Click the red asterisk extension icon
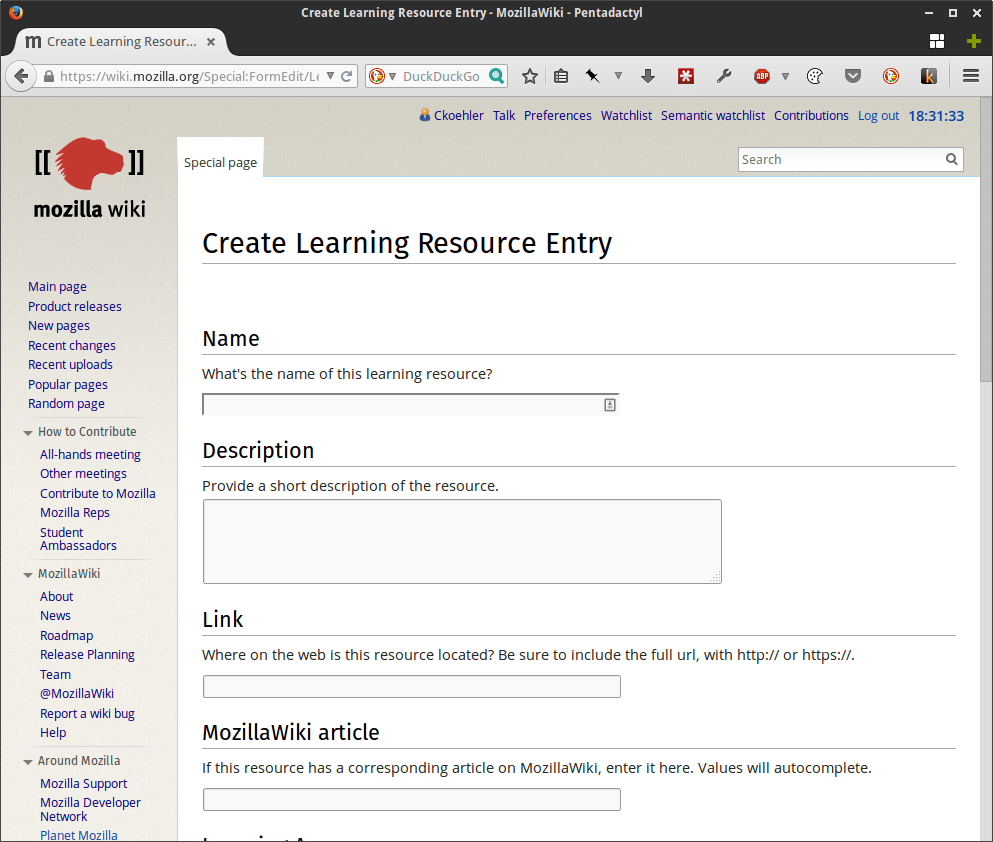This screenshot has width=993, height=842. tap(686, 77)
